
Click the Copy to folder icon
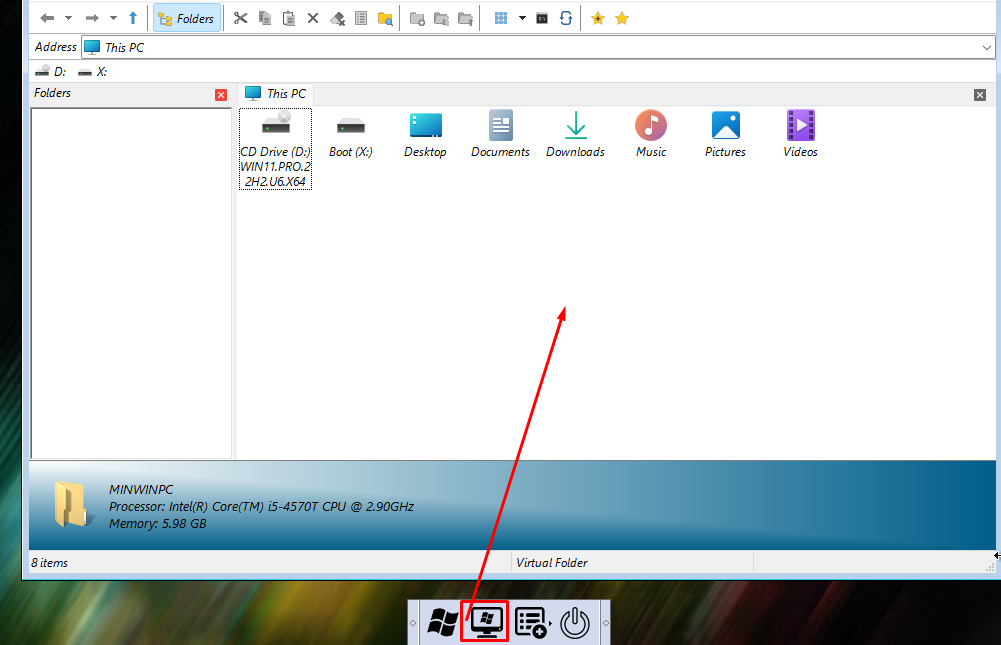point(441,19)
